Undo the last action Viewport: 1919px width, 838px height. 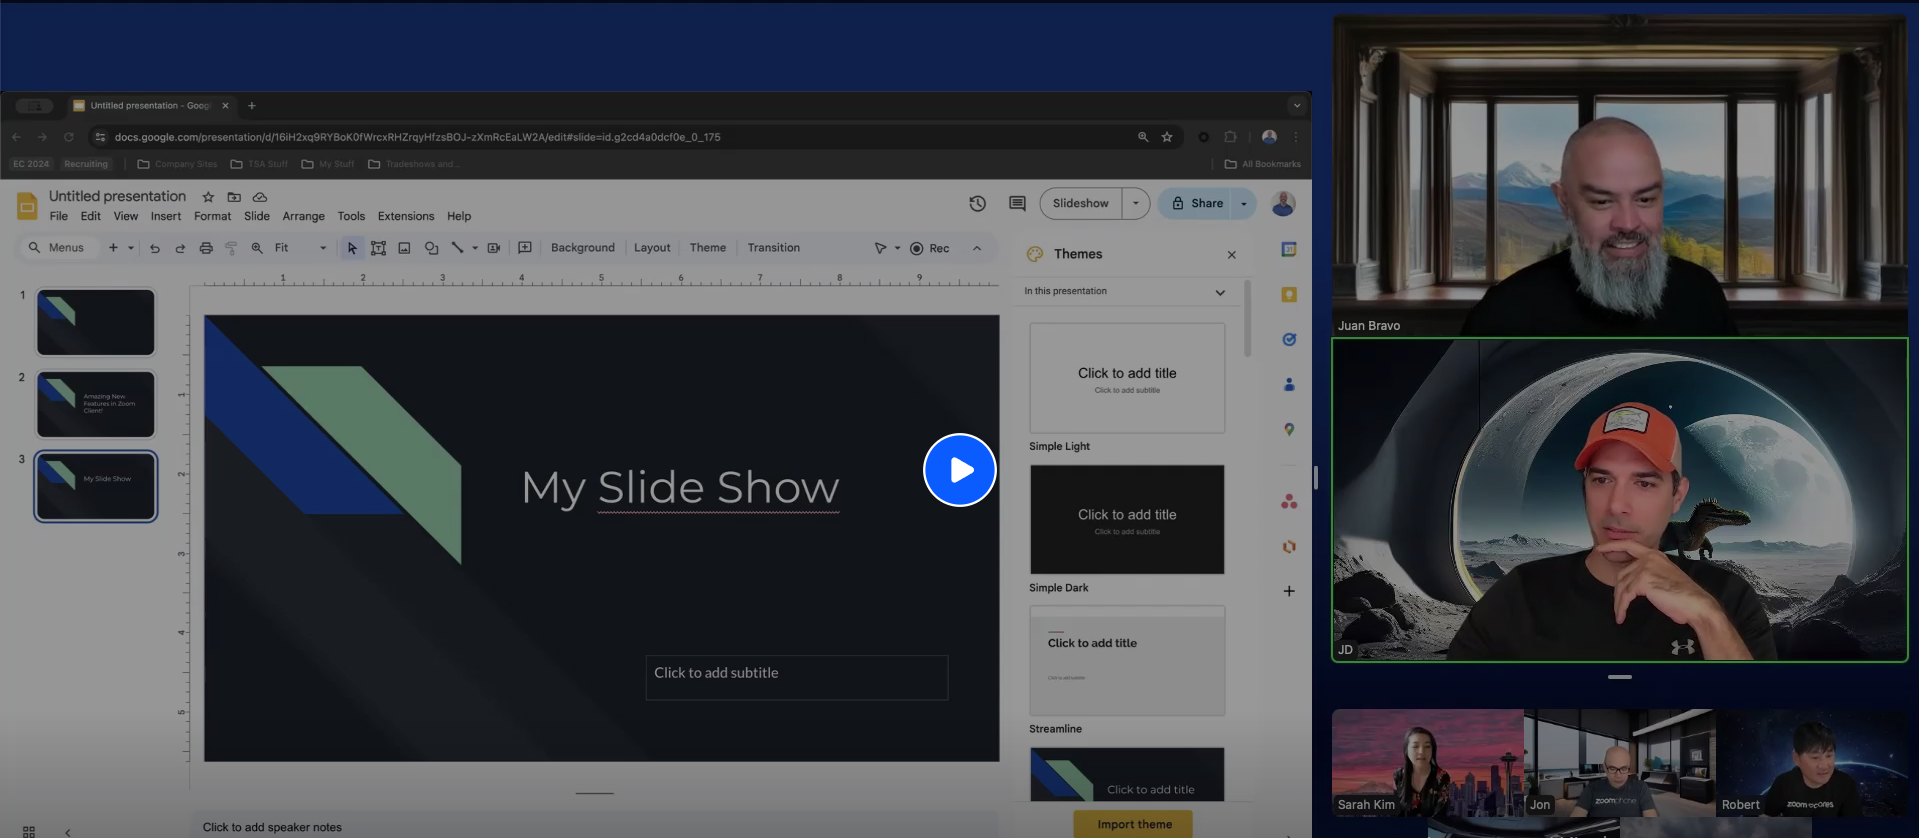[x=155, y=248]
